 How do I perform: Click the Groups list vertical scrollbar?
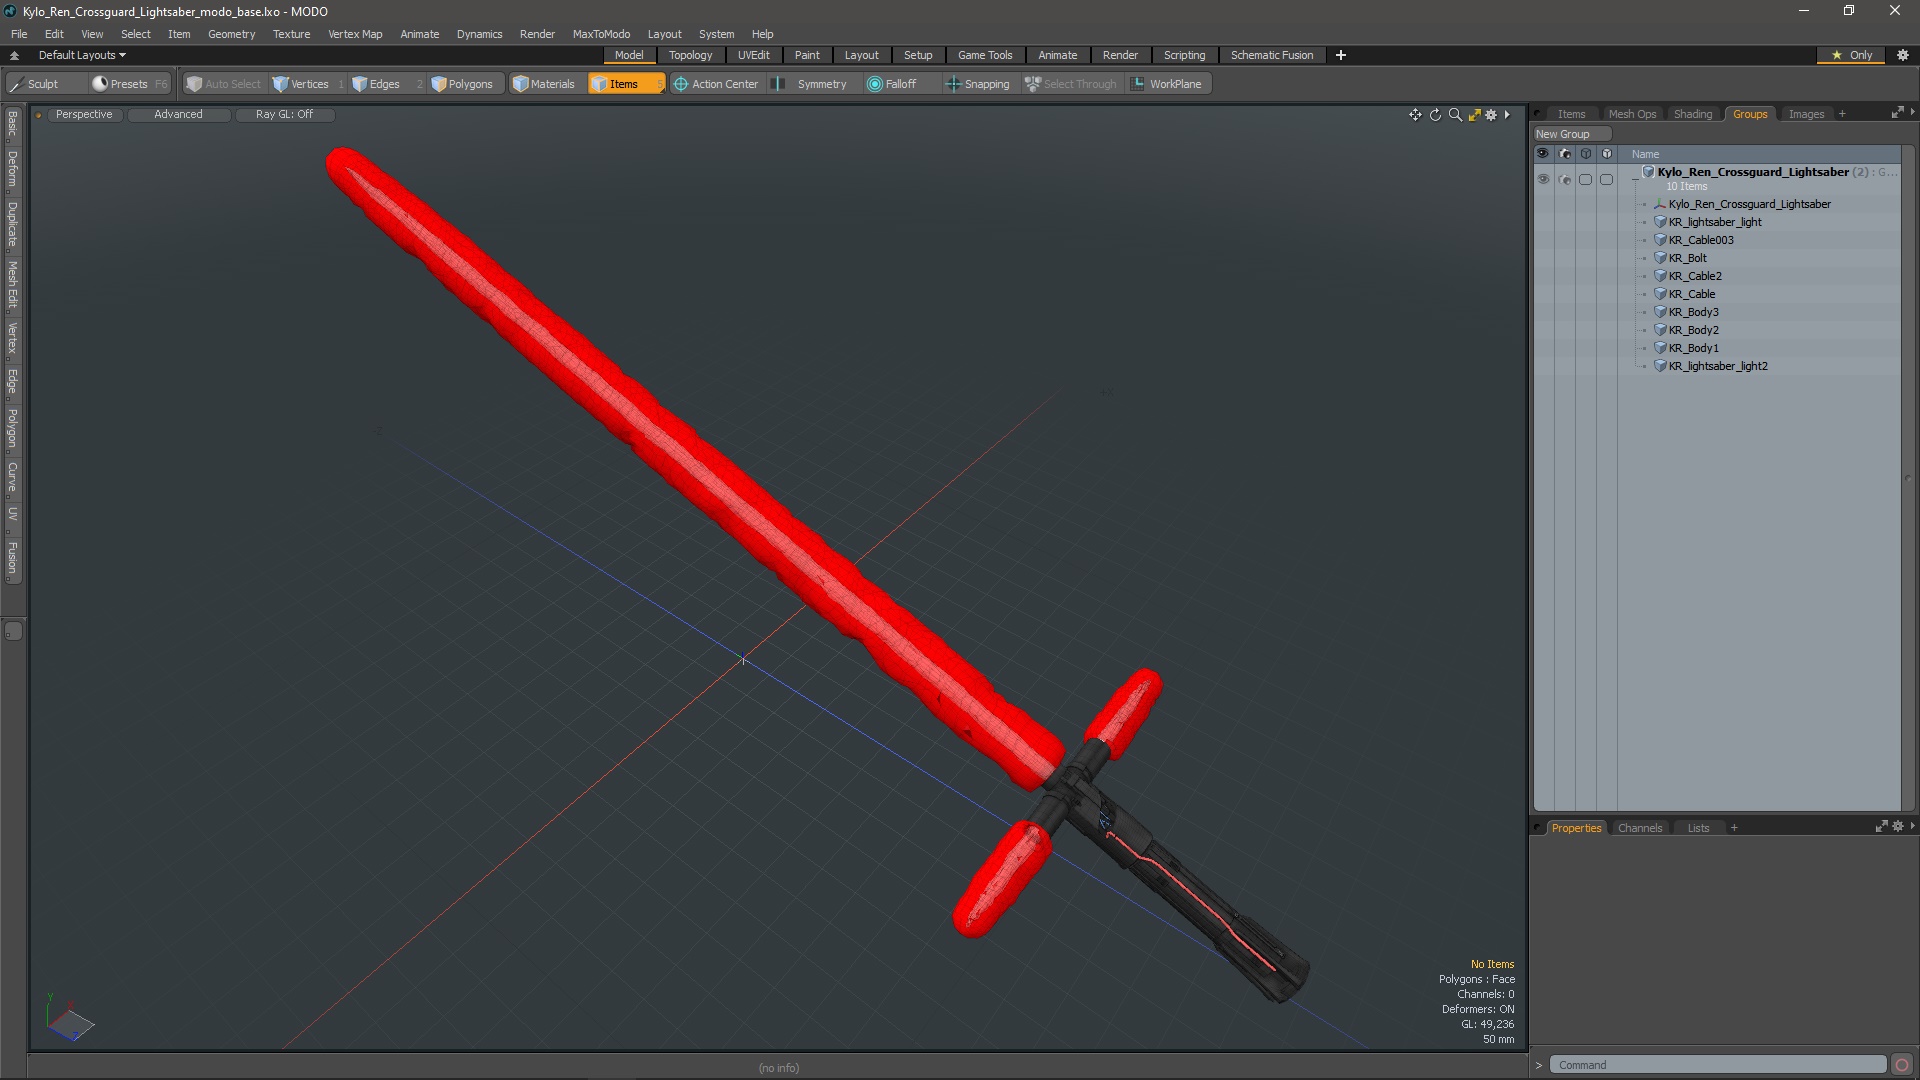tap(1908, 478)
